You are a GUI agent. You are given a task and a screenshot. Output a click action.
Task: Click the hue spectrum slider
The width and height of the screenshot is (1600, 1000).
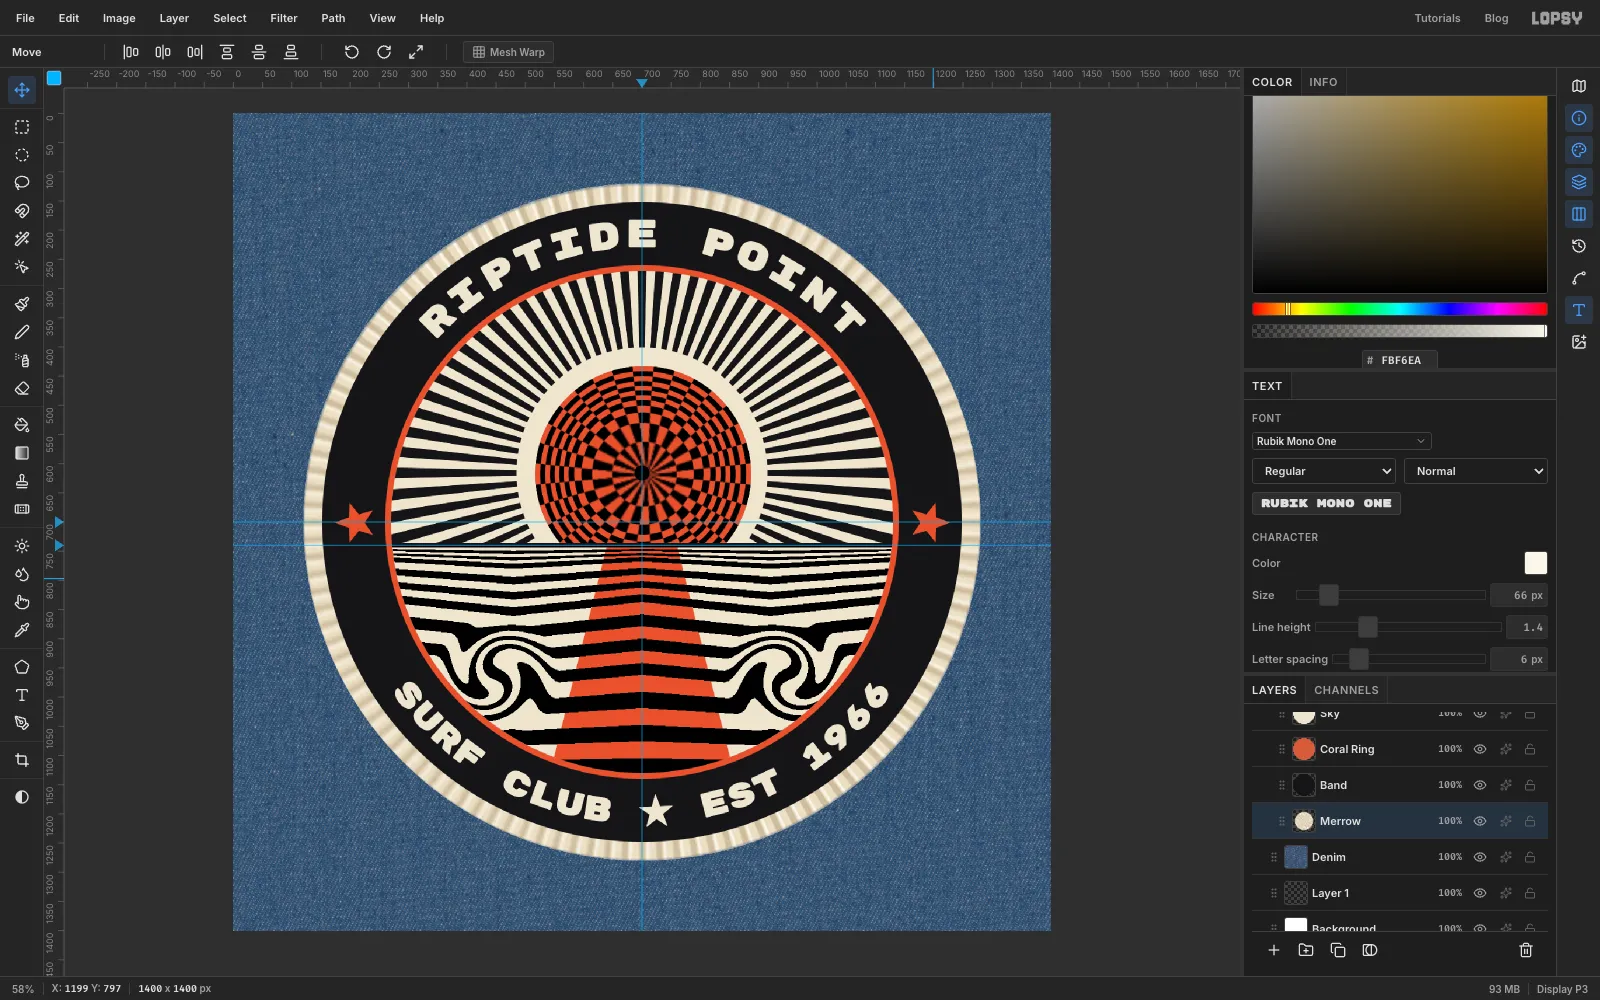tap(1399, 309)
